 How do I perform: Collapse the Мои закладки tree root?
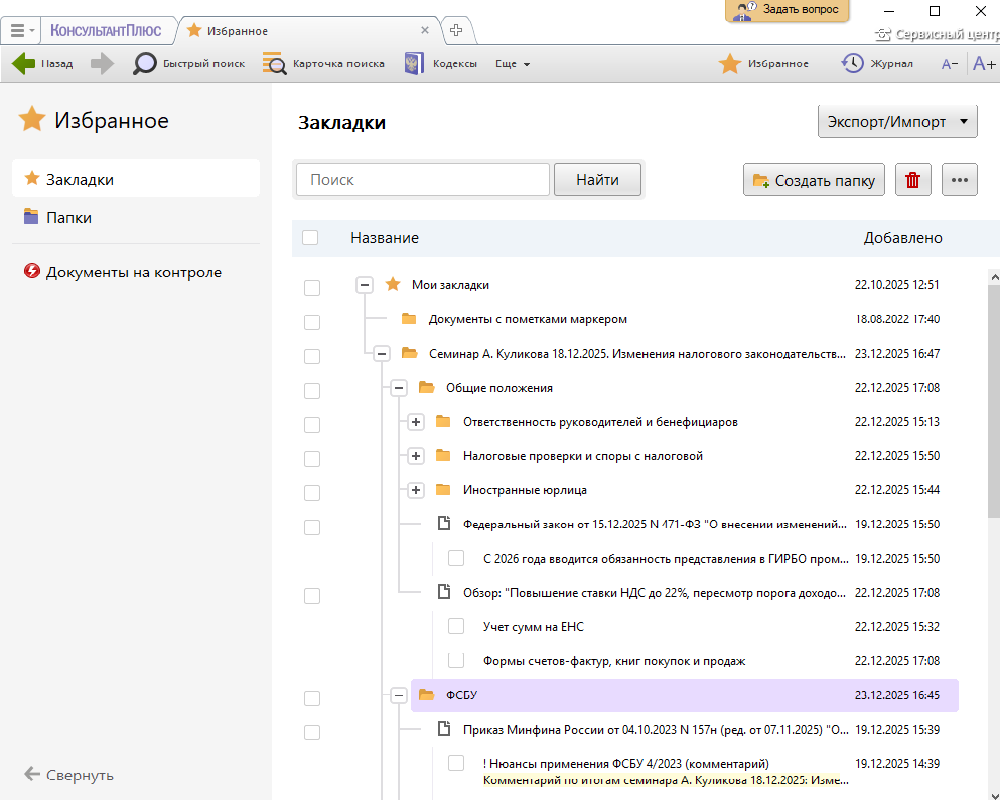pyautogui.click(x=365, y=285)
